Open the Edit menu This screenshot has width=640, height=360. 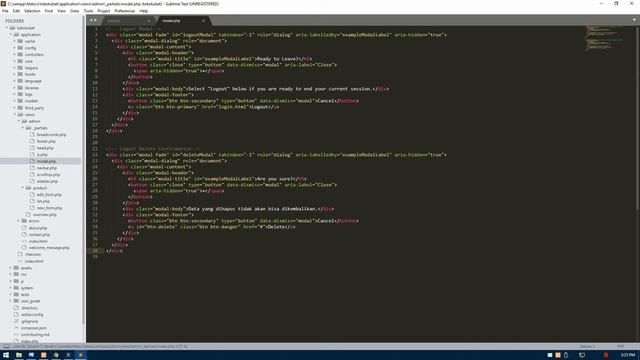coord(16,11)
